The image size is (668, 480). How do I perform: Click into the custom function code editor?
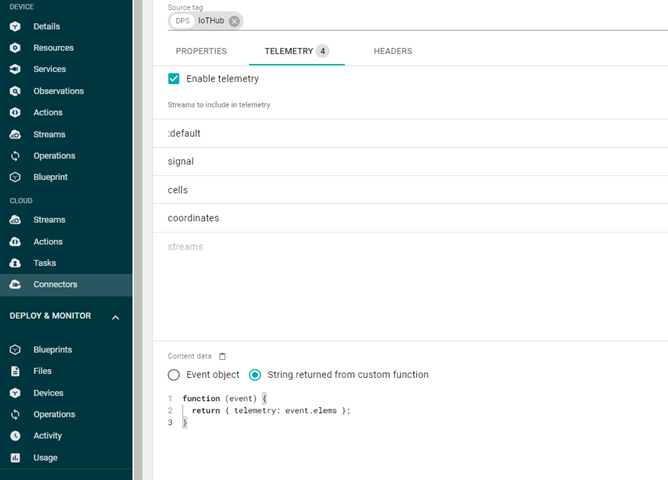pyautogui.click(x=418, y=411)
